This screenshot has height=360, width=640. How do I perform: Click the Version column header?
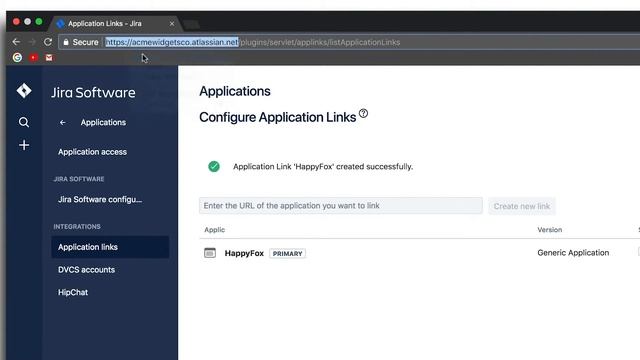point(549,230)
